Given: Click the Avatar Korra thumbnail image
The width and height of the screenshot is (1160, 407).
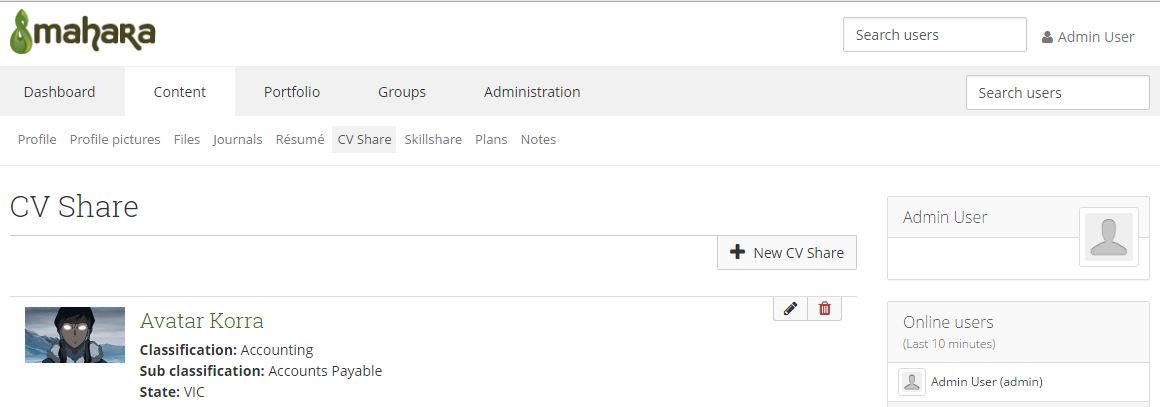Looking at the screenshot, I should coord(75,335).
